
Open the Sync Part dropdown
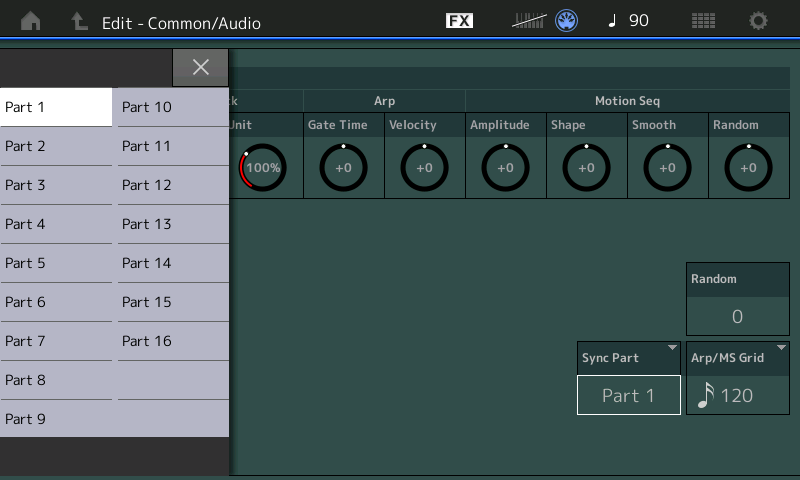[629, 358]
